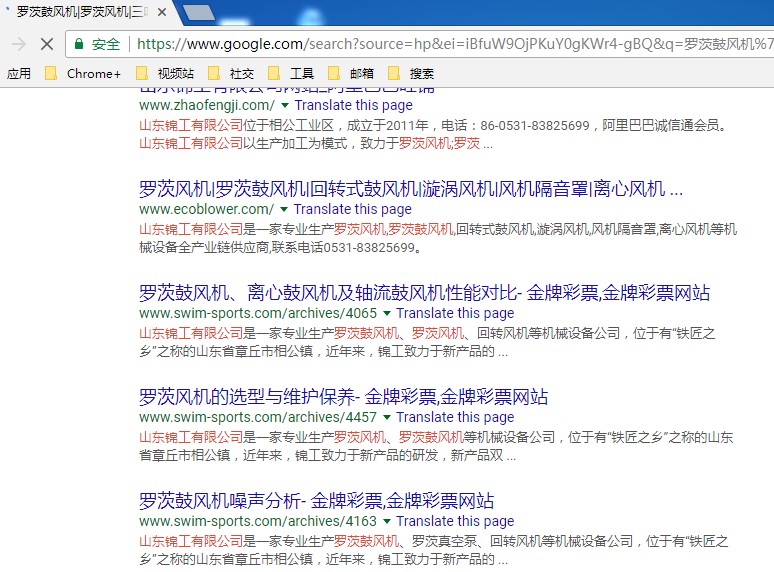Screen dimensions: 774x572
Task: Open the 工具 bookmark folder
Action: coord(291,73)
